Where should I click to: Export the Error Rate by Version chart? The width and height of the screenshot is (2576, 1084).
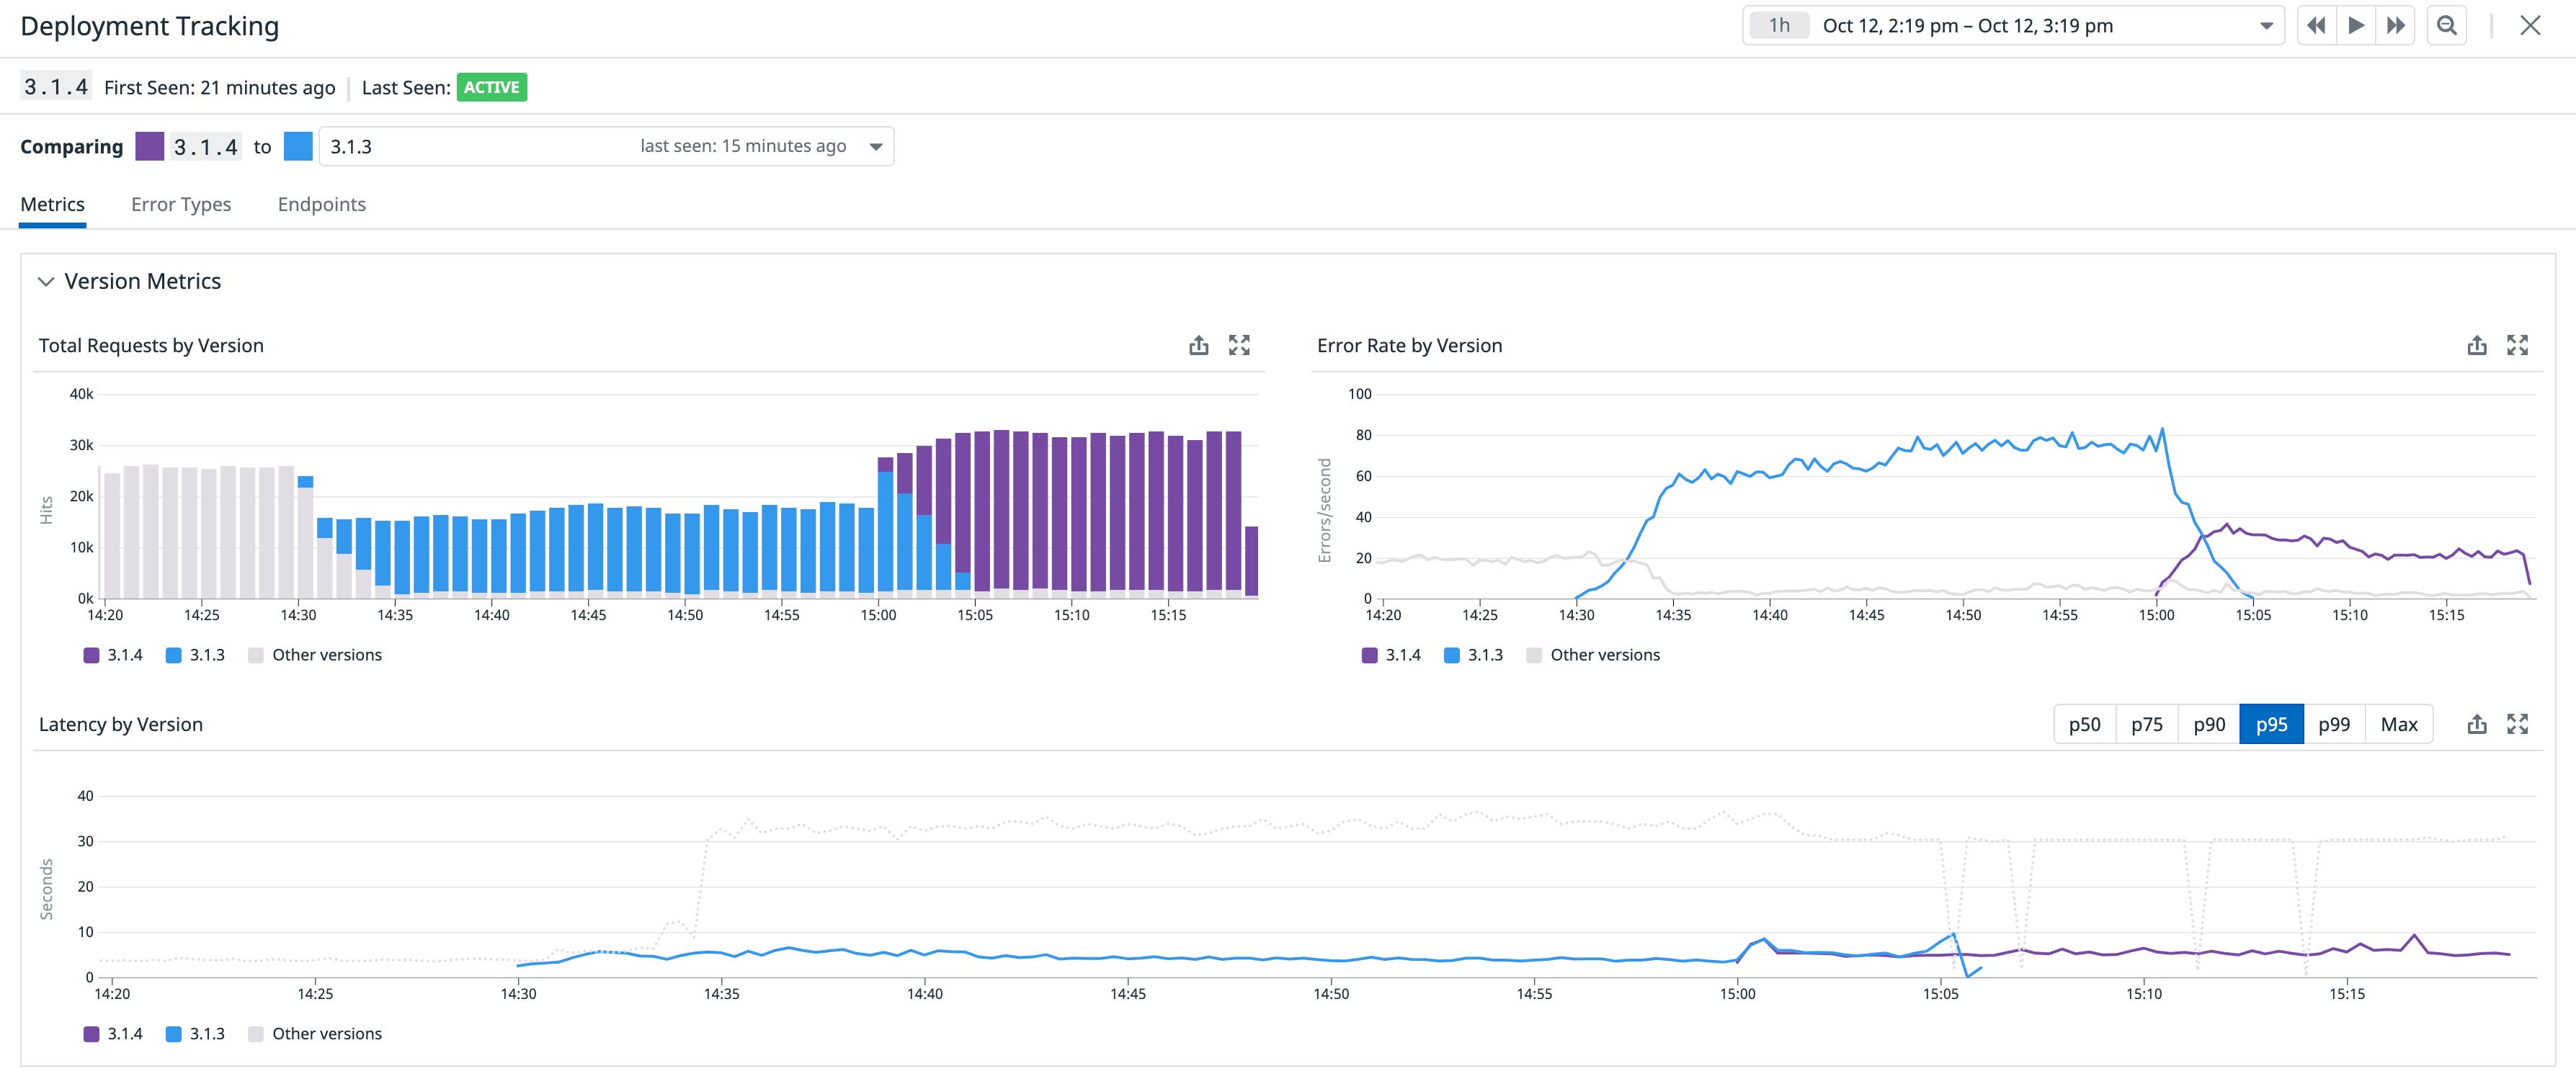[2478, 345]
